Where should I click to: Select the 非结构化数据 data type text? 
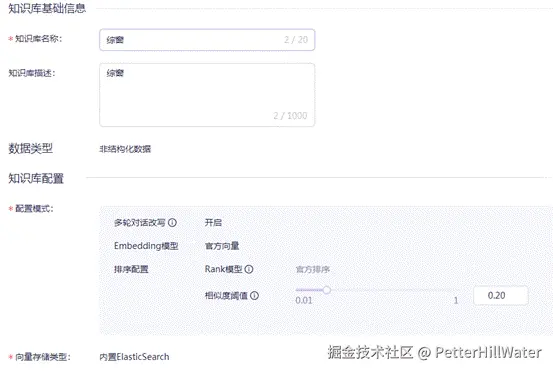coord(125,149)
